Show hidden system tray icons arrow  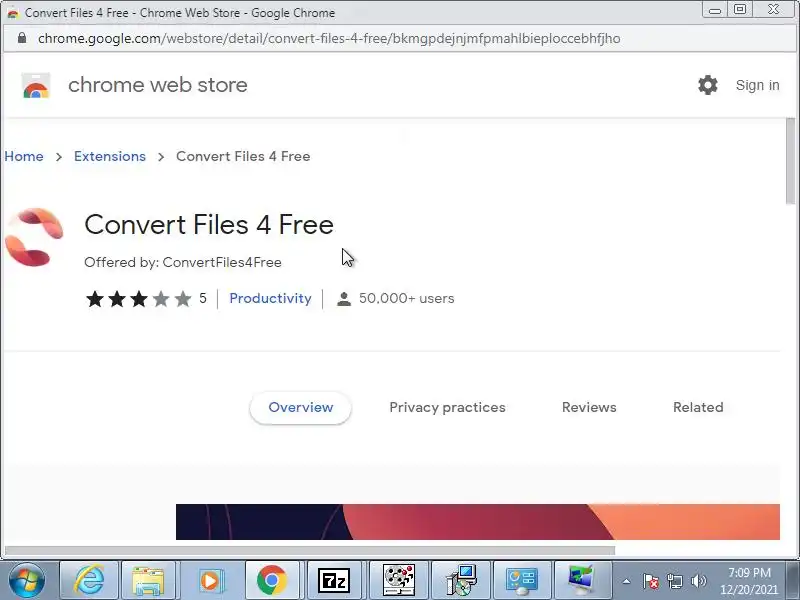point(627,581)
